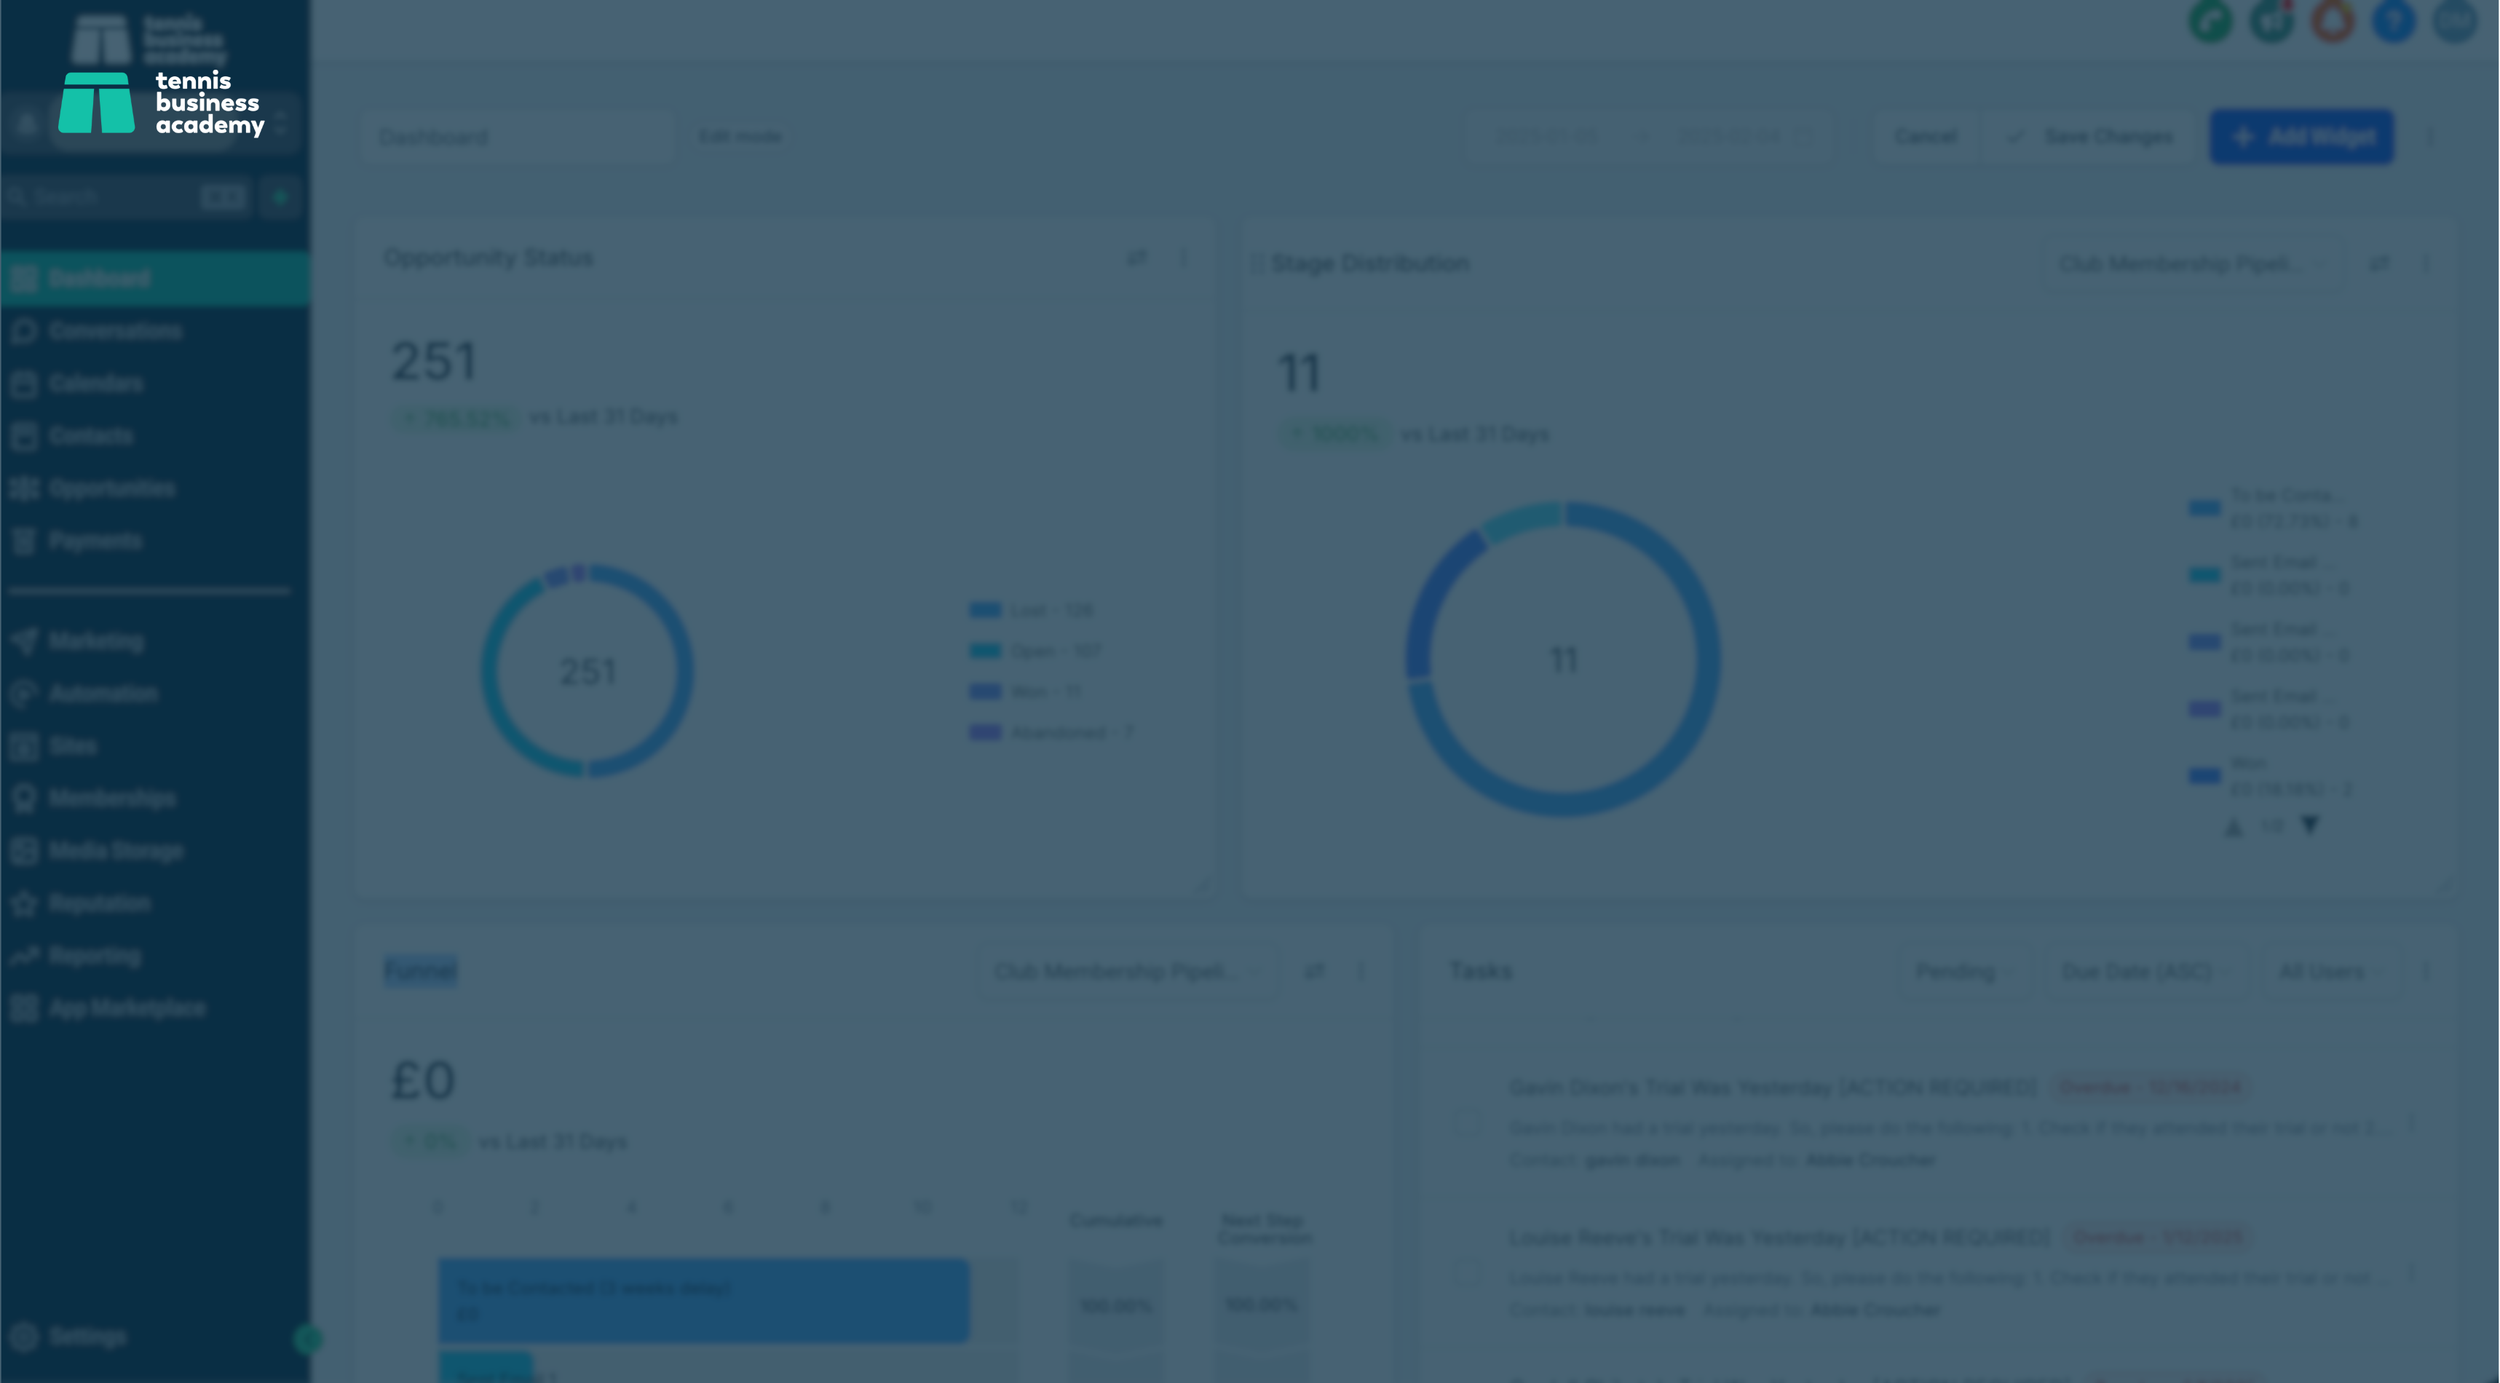The width and height of the screenshot is (2500, 1383).
Task: Open the Due Date (ASC) sort dropdown
Action: coord(2143,971)
